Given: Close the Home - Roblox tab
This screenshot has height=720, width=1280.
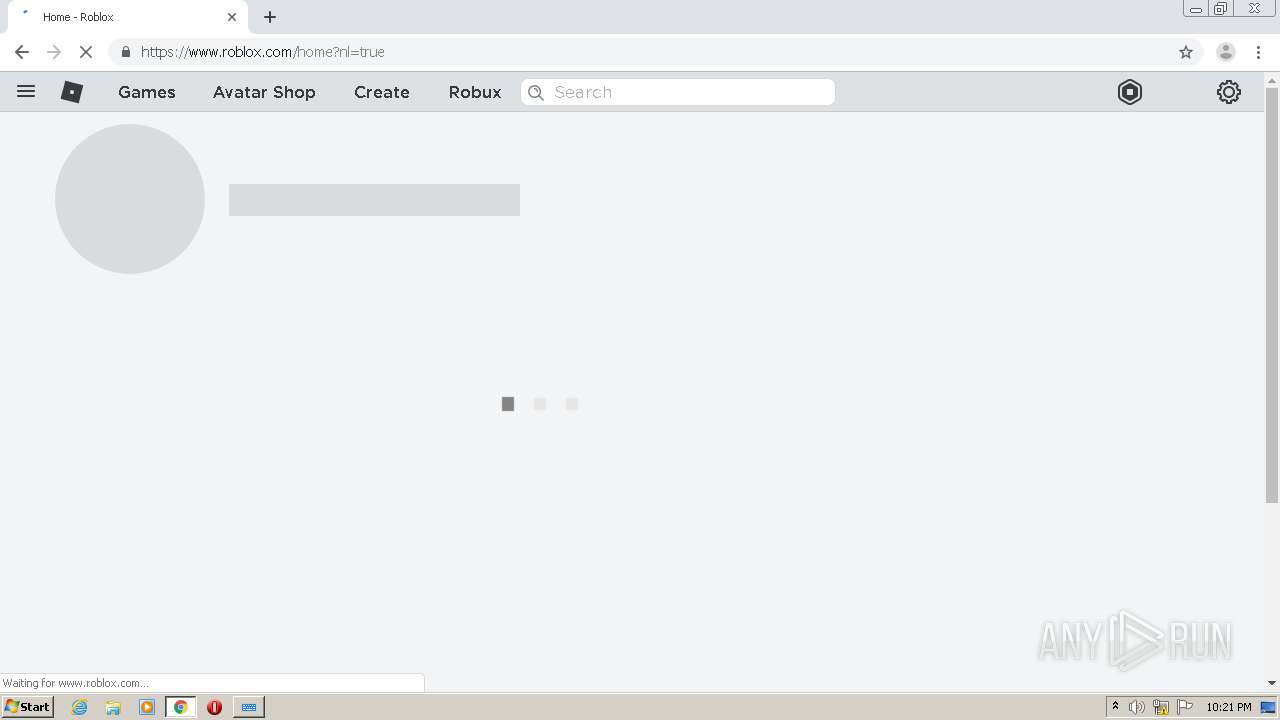Looking at the screenshot, I should click(x=232, y=17).
